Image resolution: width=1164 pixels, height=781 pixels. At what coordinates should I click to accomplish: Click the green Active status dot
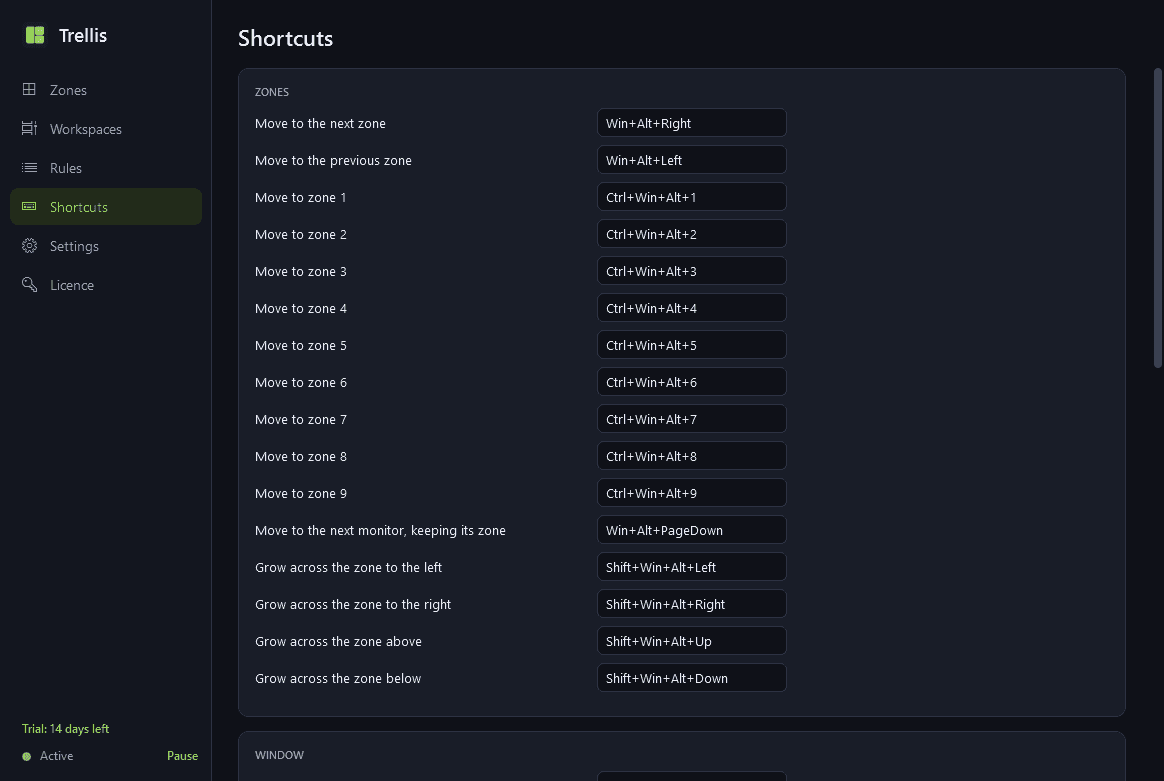(x=27, y=757)
